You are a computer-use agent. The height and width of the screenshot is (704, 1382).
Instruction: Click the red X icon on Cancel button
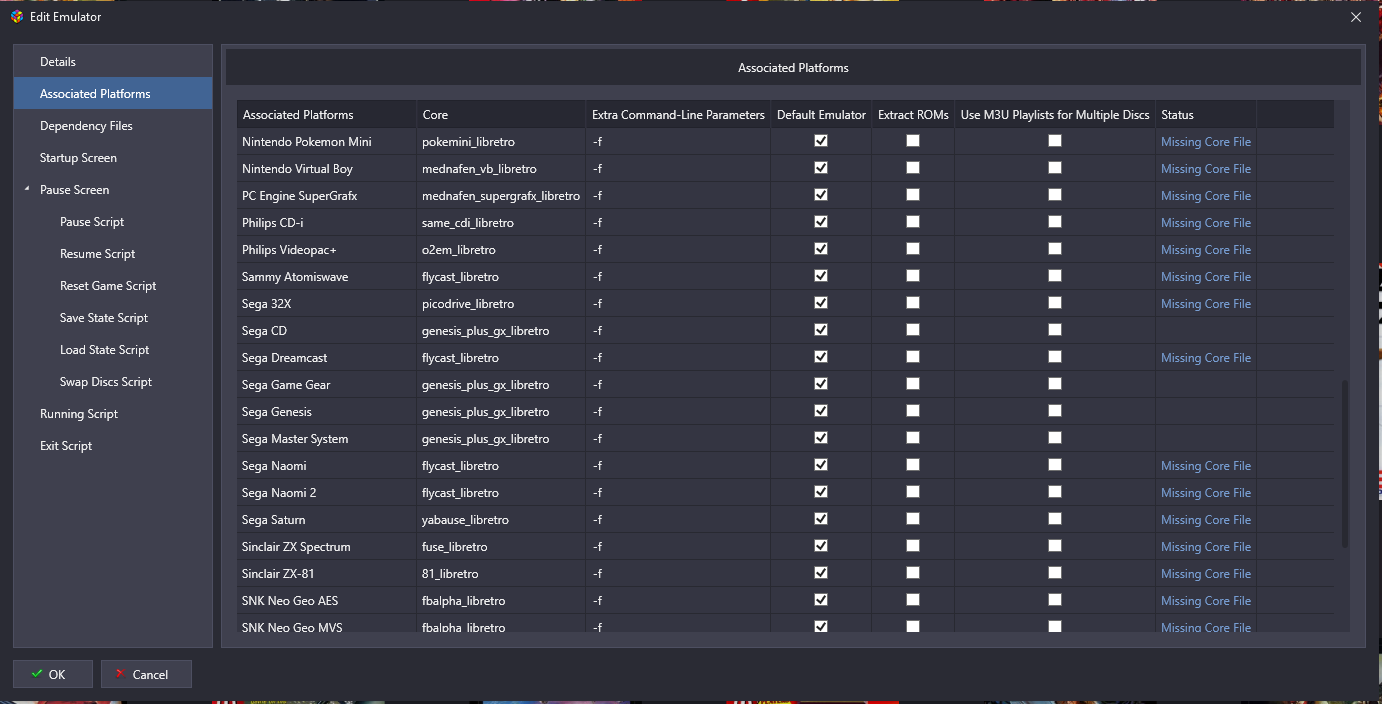pyautogui.click(x=121, y=674)
